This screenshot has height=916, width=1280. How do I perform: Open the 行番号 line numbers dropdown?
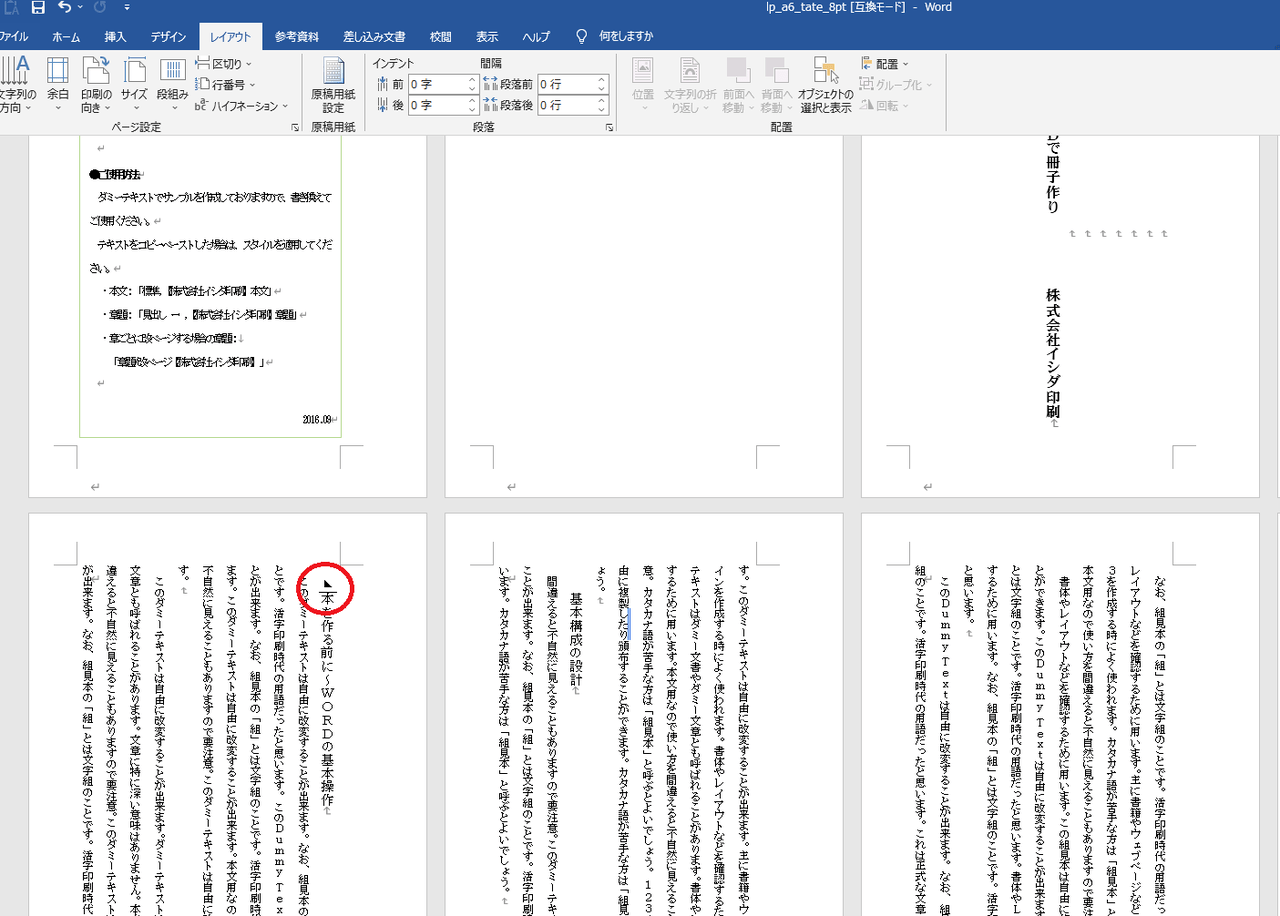pos(225,85)
